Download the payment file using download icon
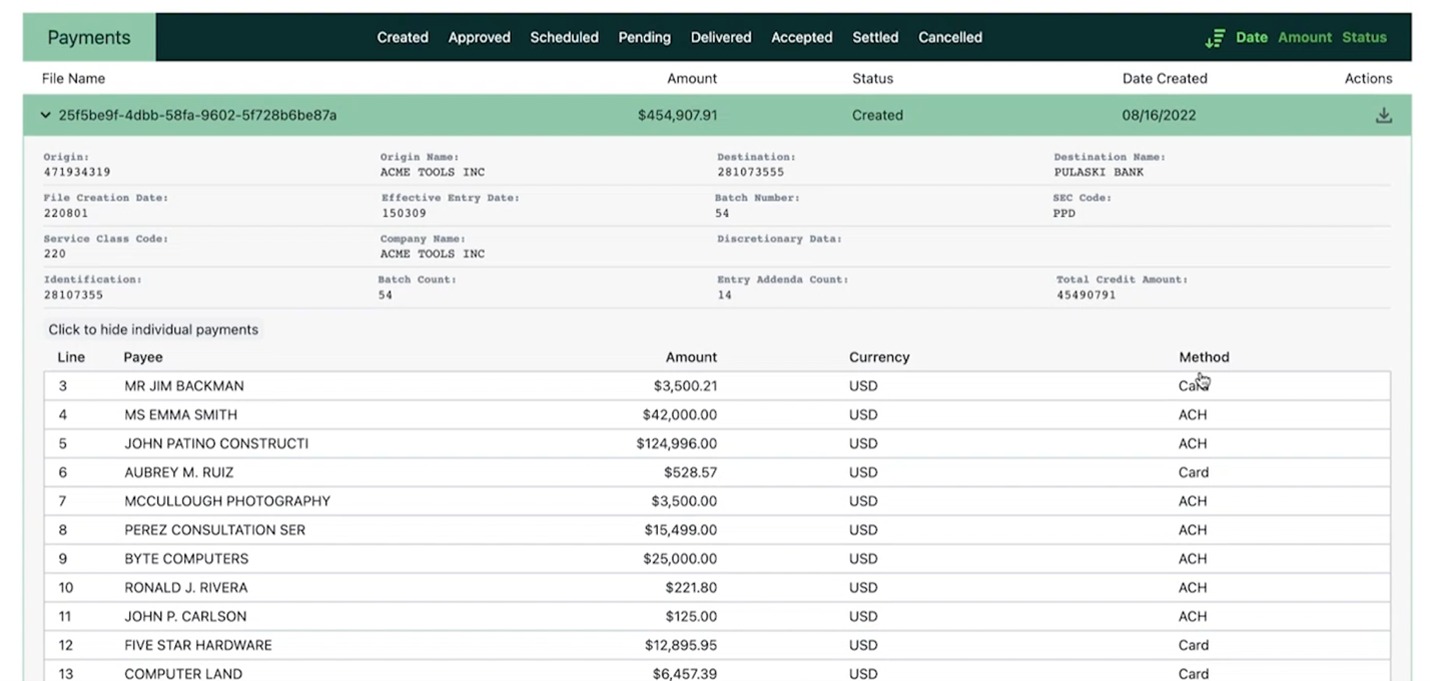The height and width of the screenshot is (681, 1430). pos(1383,115)
